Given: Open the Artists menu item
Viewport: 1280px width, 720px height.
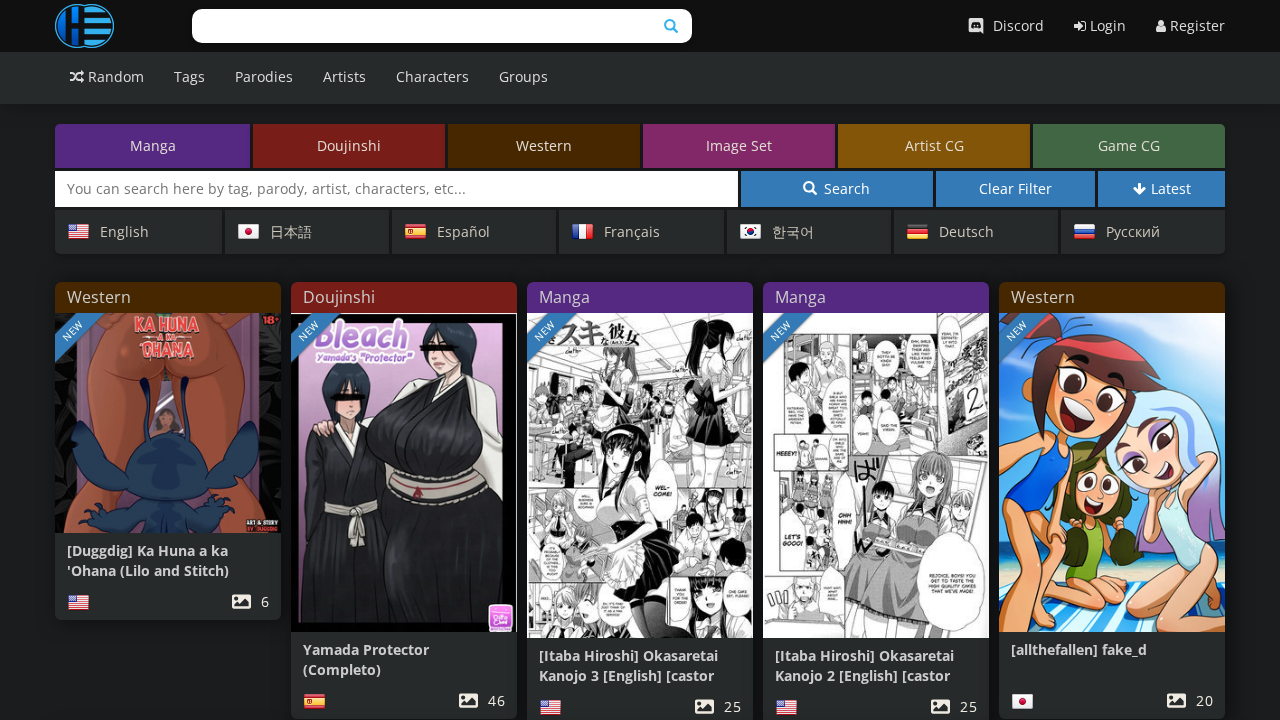Looking at the screenshot, I should 344,77.
